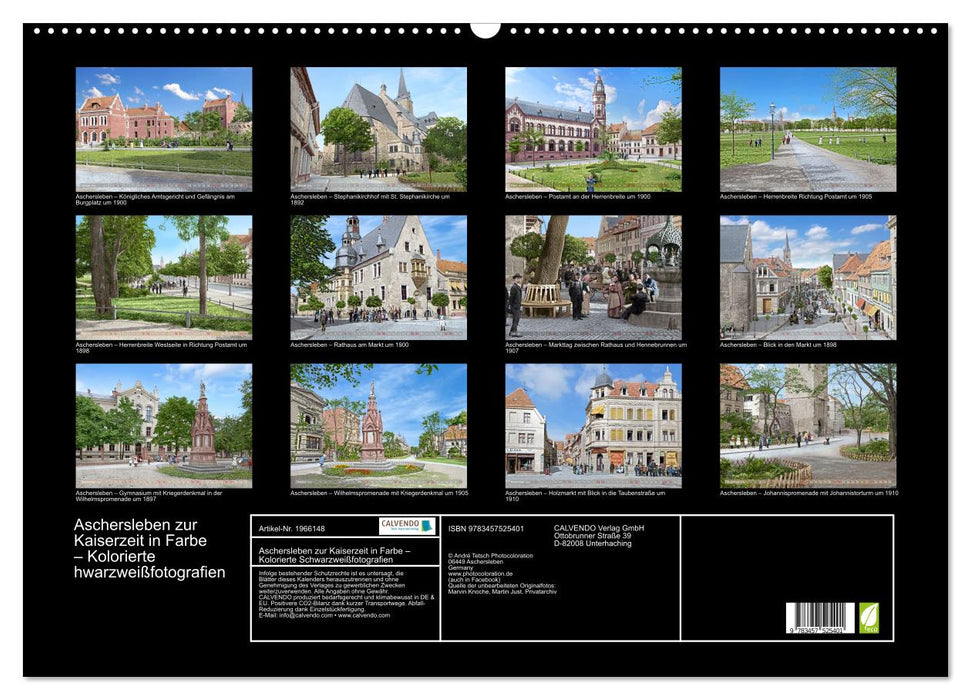Select the Postamt an der Herrenbreite photo
The width and height of the screenshot is (971, 700).
593,129
